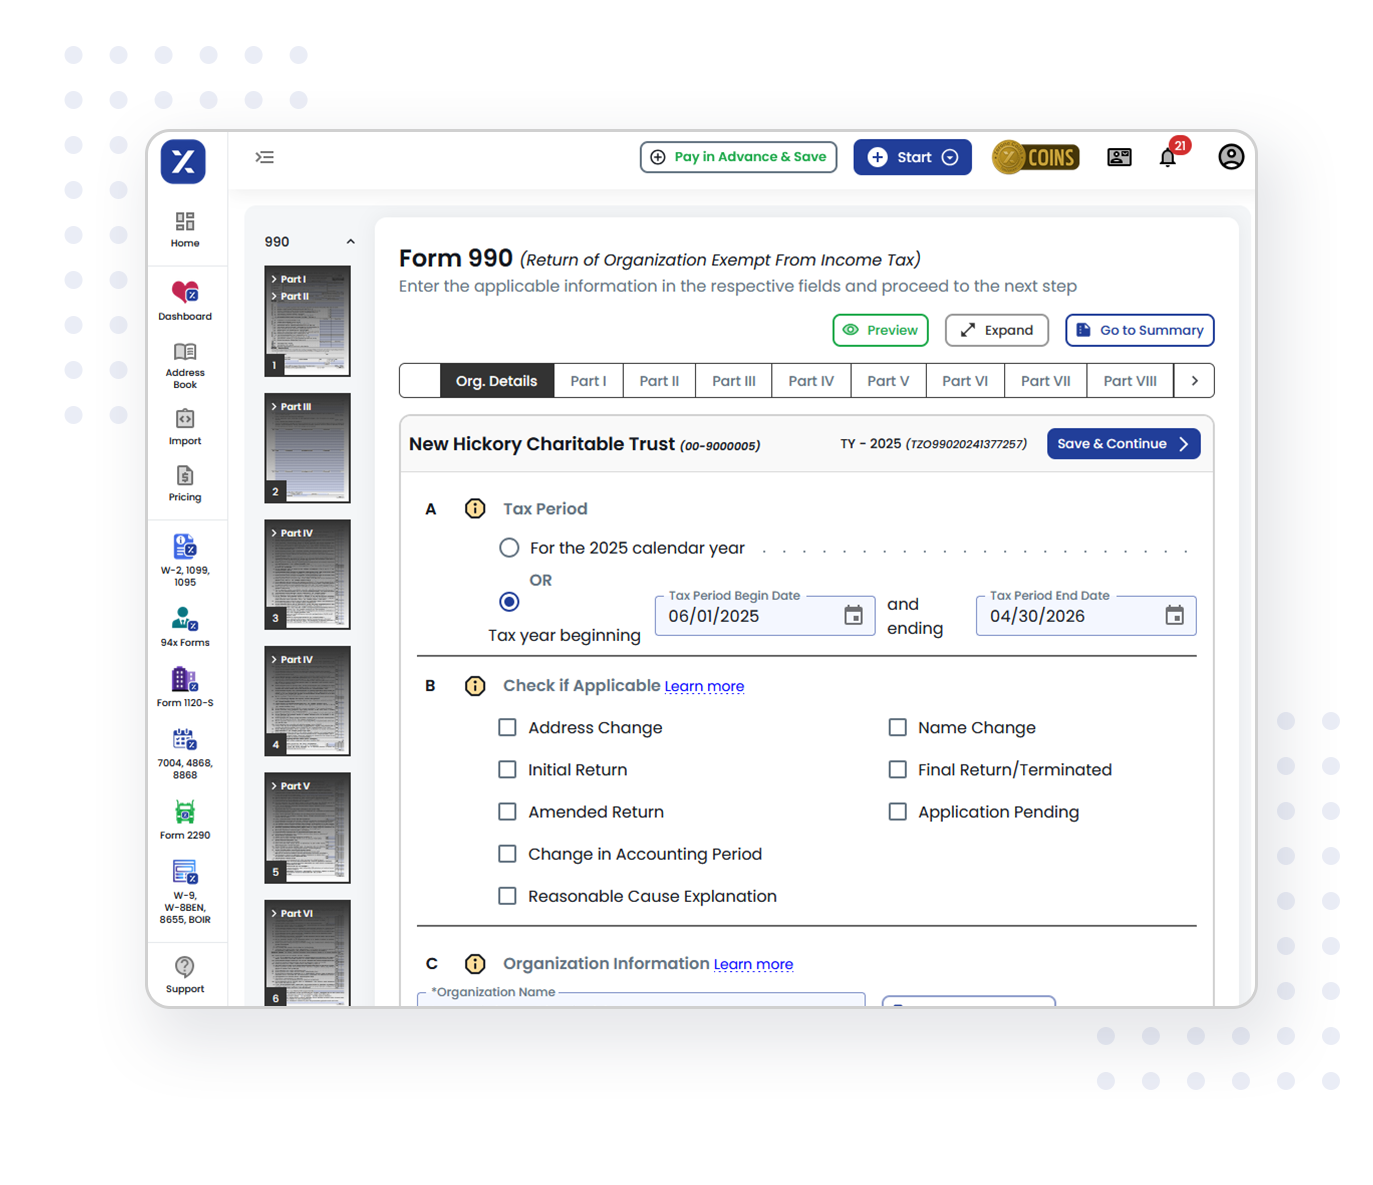The height and width of the screenshot is (1185, 1373).
Task: Check the Address Change checkbox
Action: [507, 727]
